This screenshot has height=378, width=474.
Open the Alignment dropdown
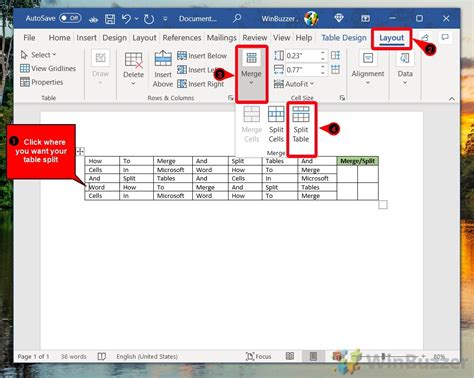tap(368, 69)
